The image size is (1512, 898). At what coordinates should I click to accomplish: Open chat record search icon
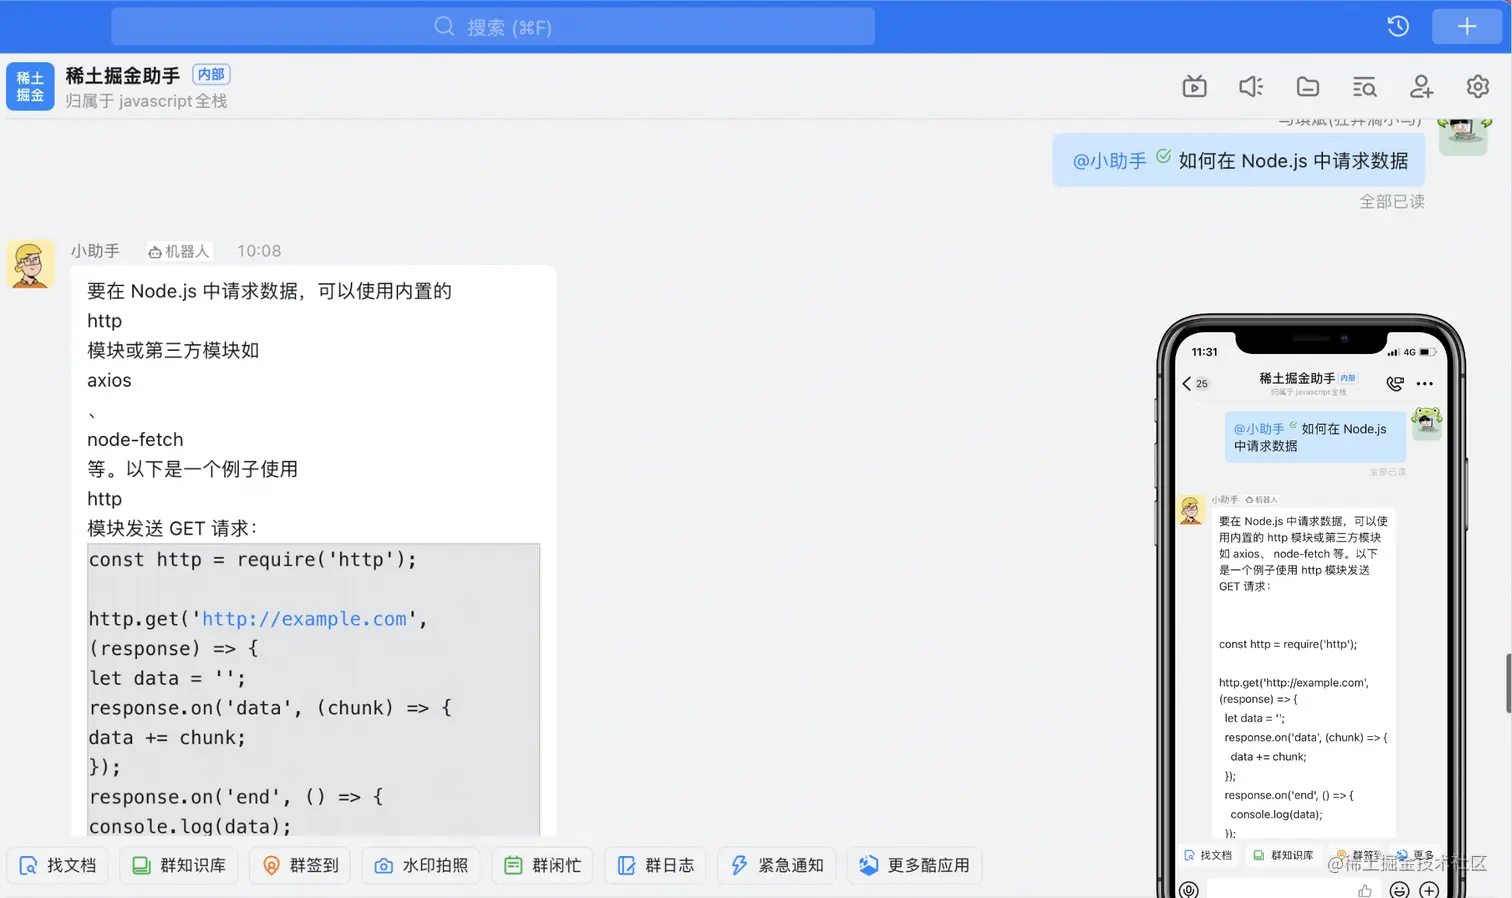(x=1364, y=87)
